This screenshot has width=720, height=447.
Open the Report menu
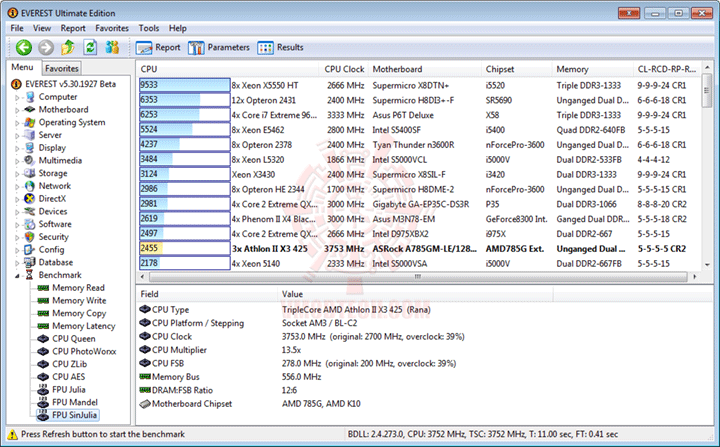tap(73, 28)
